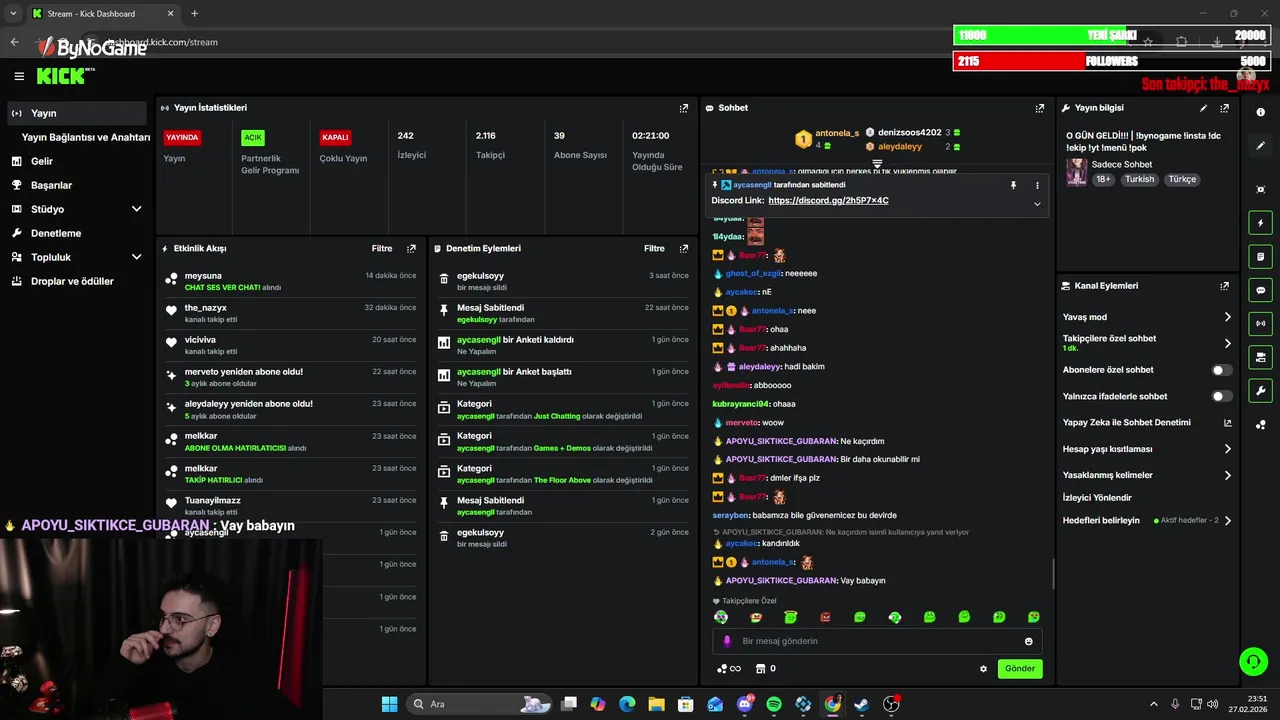
Task: Click the lightning bolt icon in right rail
Action: (1261, 223)
